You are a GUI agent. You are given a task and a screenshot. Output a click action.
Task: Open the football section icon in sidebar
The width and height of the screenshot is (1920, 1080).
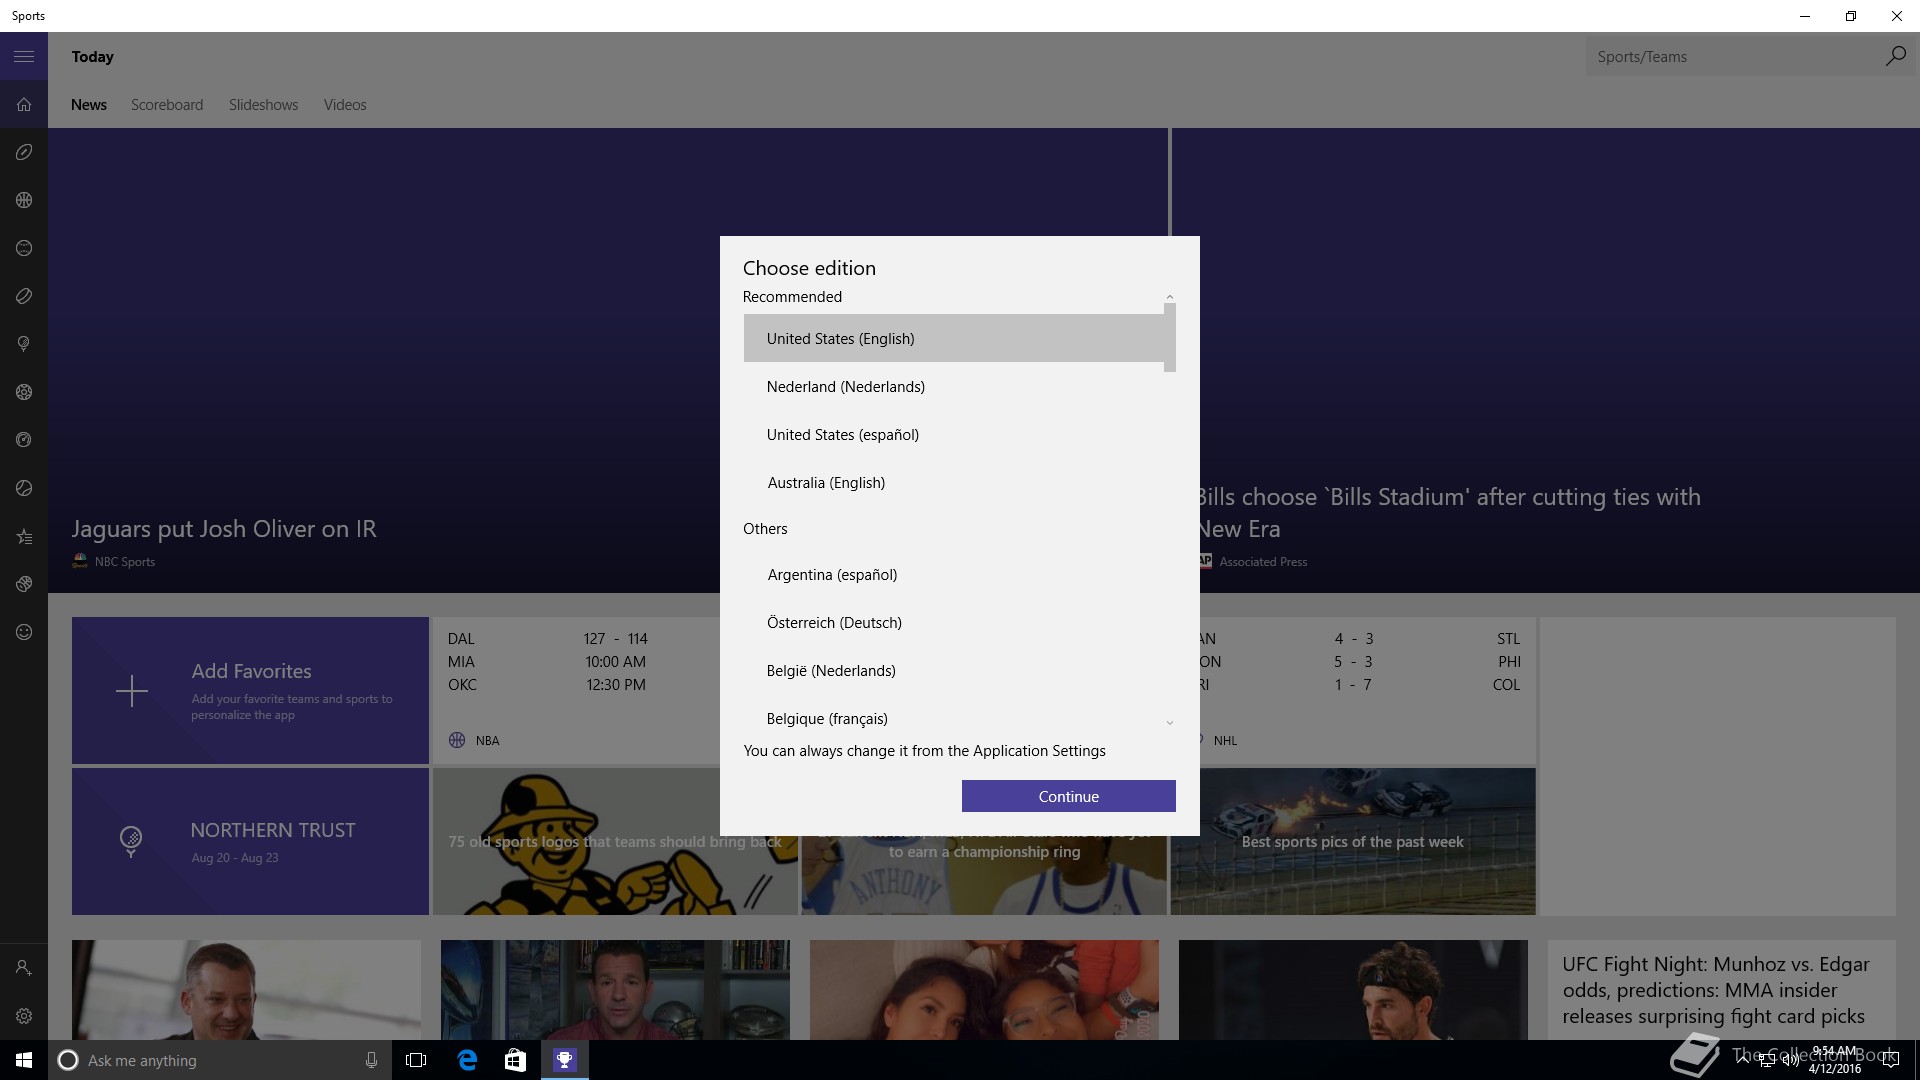[24, 152]
